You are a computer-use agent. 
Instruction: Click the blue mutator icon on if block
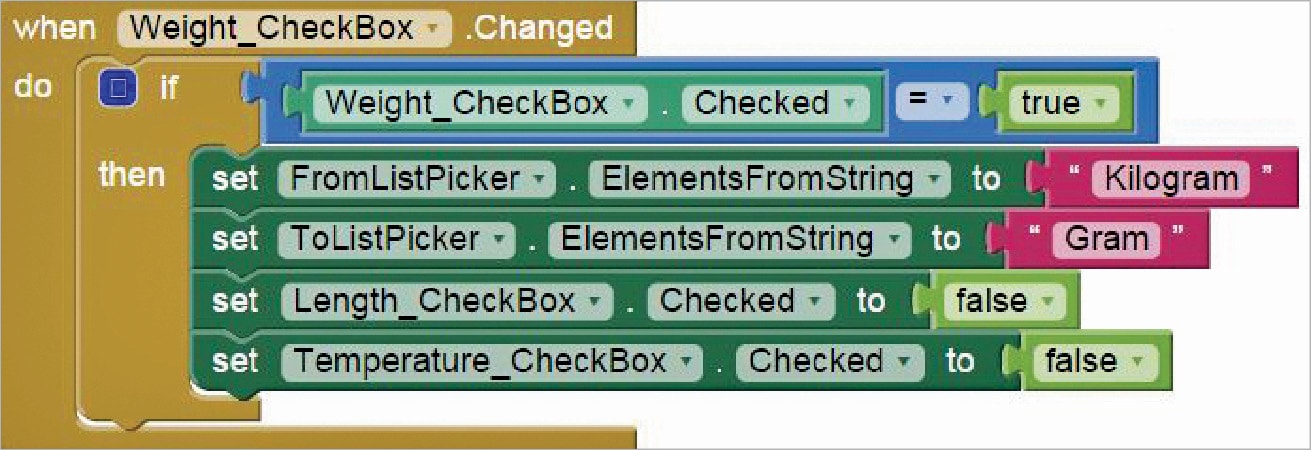click(x=118, y=90)
